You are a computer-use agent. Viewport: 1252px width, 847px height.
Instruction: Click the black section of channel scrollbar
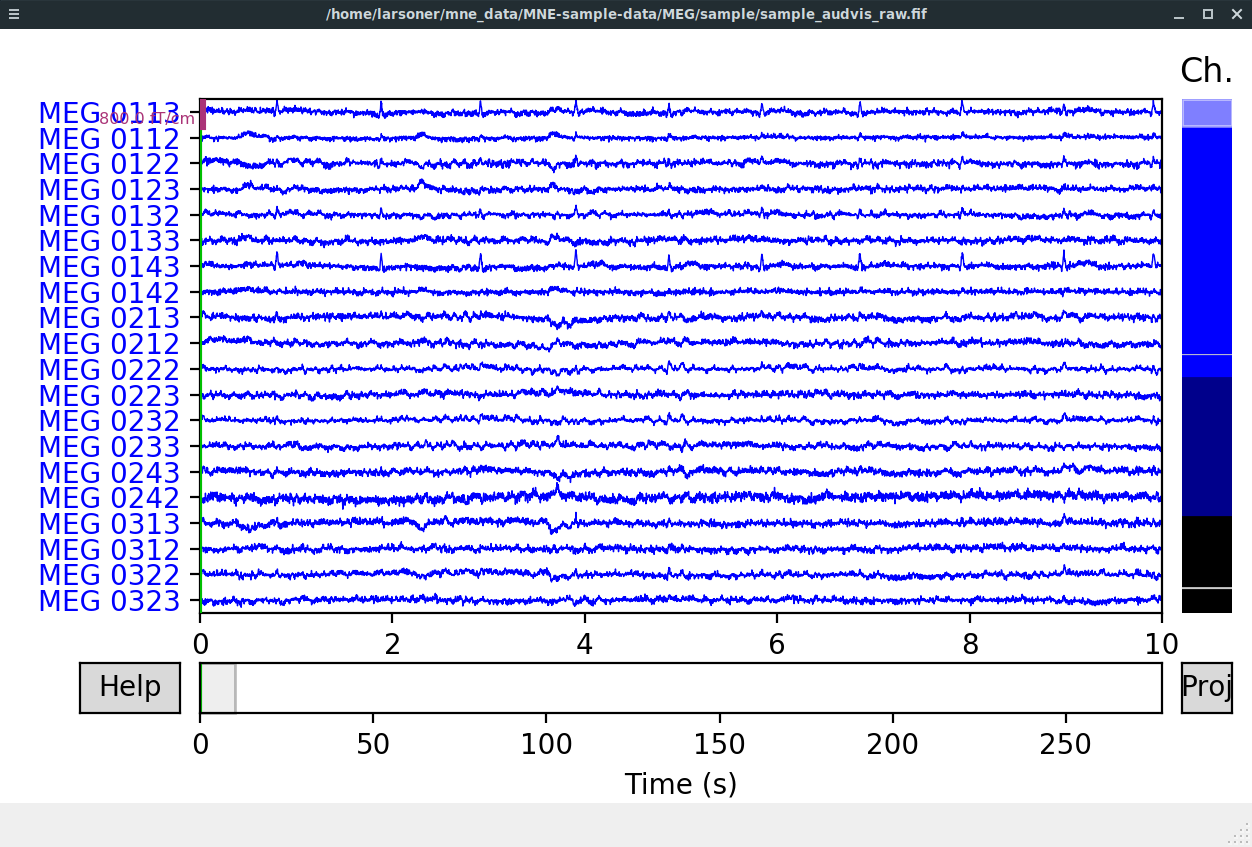(x=1207, y=564)
